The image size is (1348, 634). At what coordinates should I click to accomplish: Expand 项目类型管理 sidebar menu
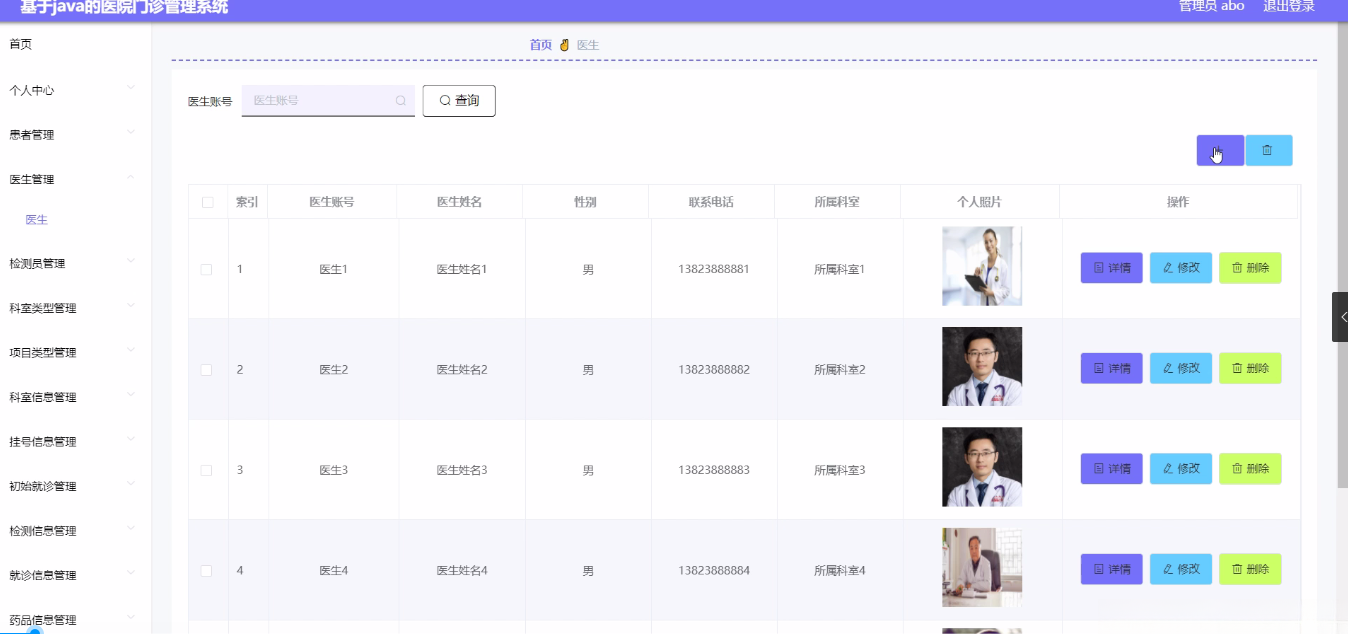click(75, 353)
